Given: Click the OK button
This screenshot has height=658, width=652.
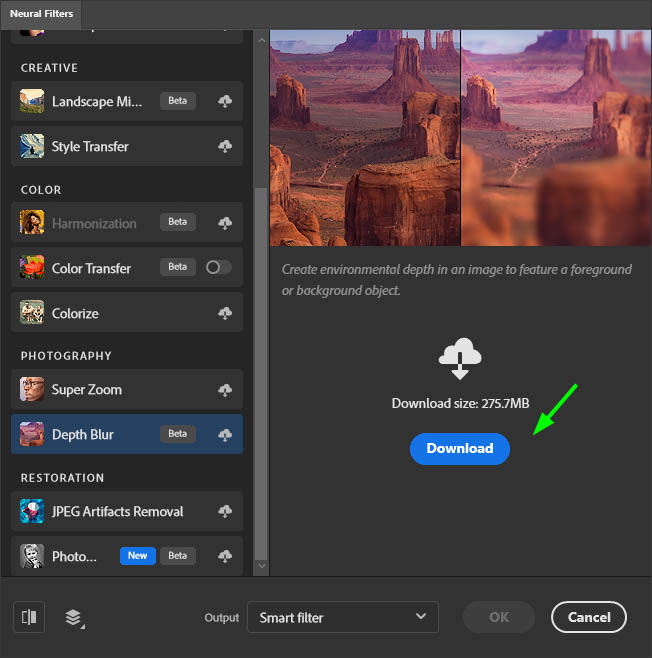Looking at the screenshot, I should click(499, 617).
